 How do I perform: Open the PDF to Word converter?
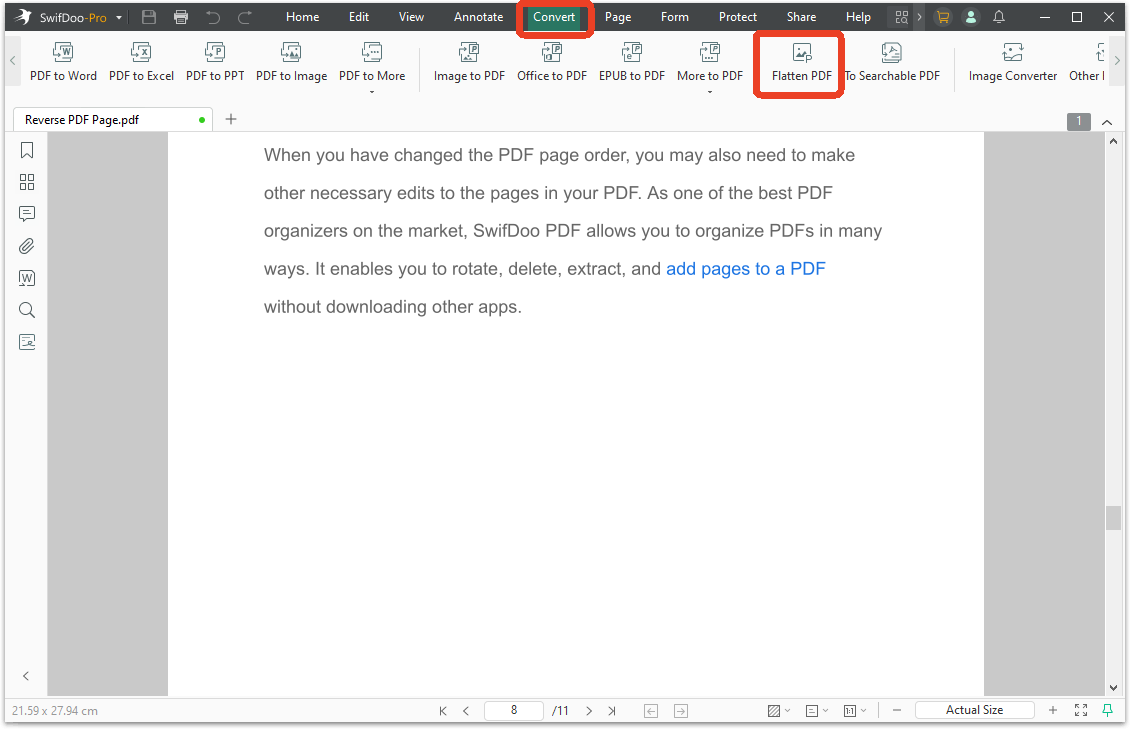click(63, 62)
